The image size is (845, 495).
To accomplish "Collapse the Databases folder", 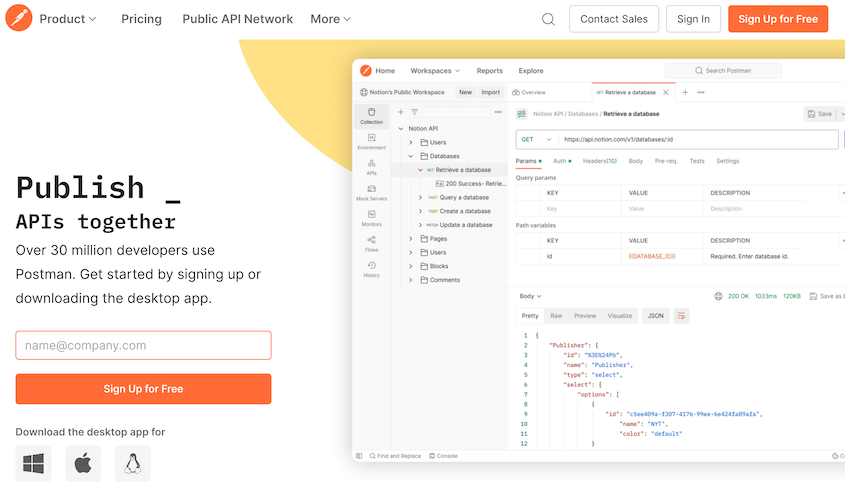I will 411,156.
